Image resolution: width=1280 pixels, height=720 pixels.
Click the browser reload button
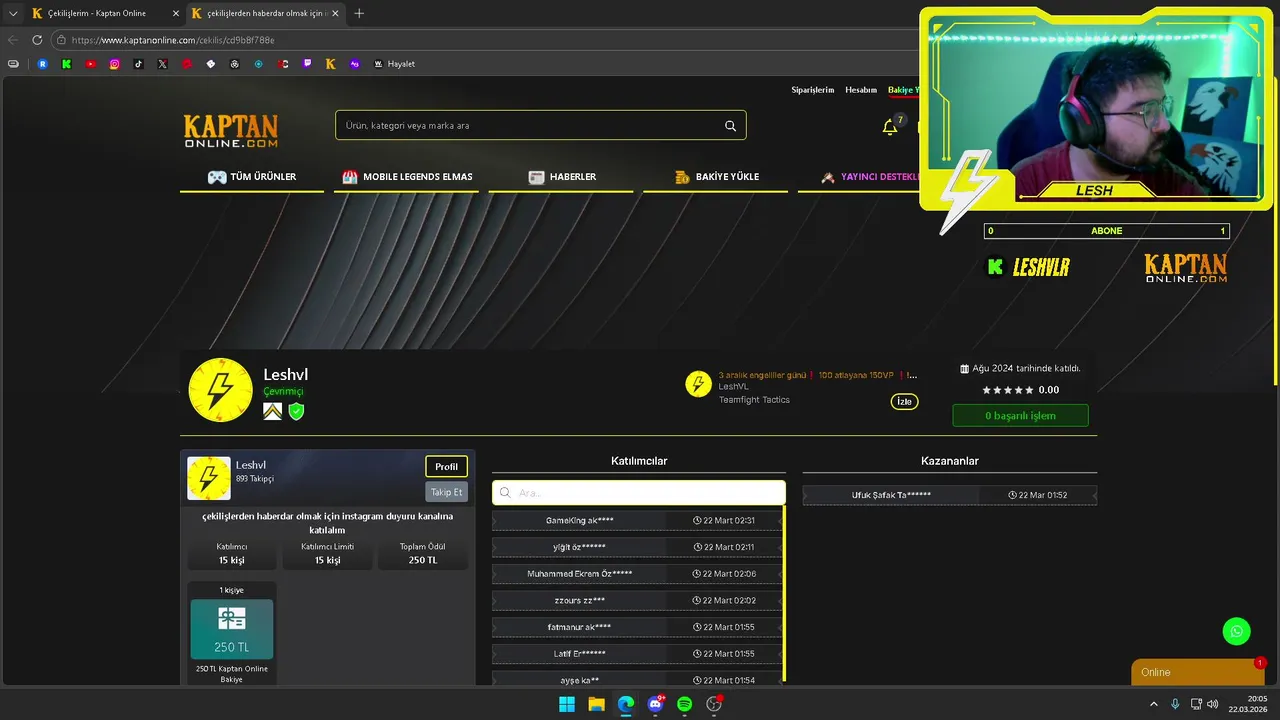pos(37,40)
